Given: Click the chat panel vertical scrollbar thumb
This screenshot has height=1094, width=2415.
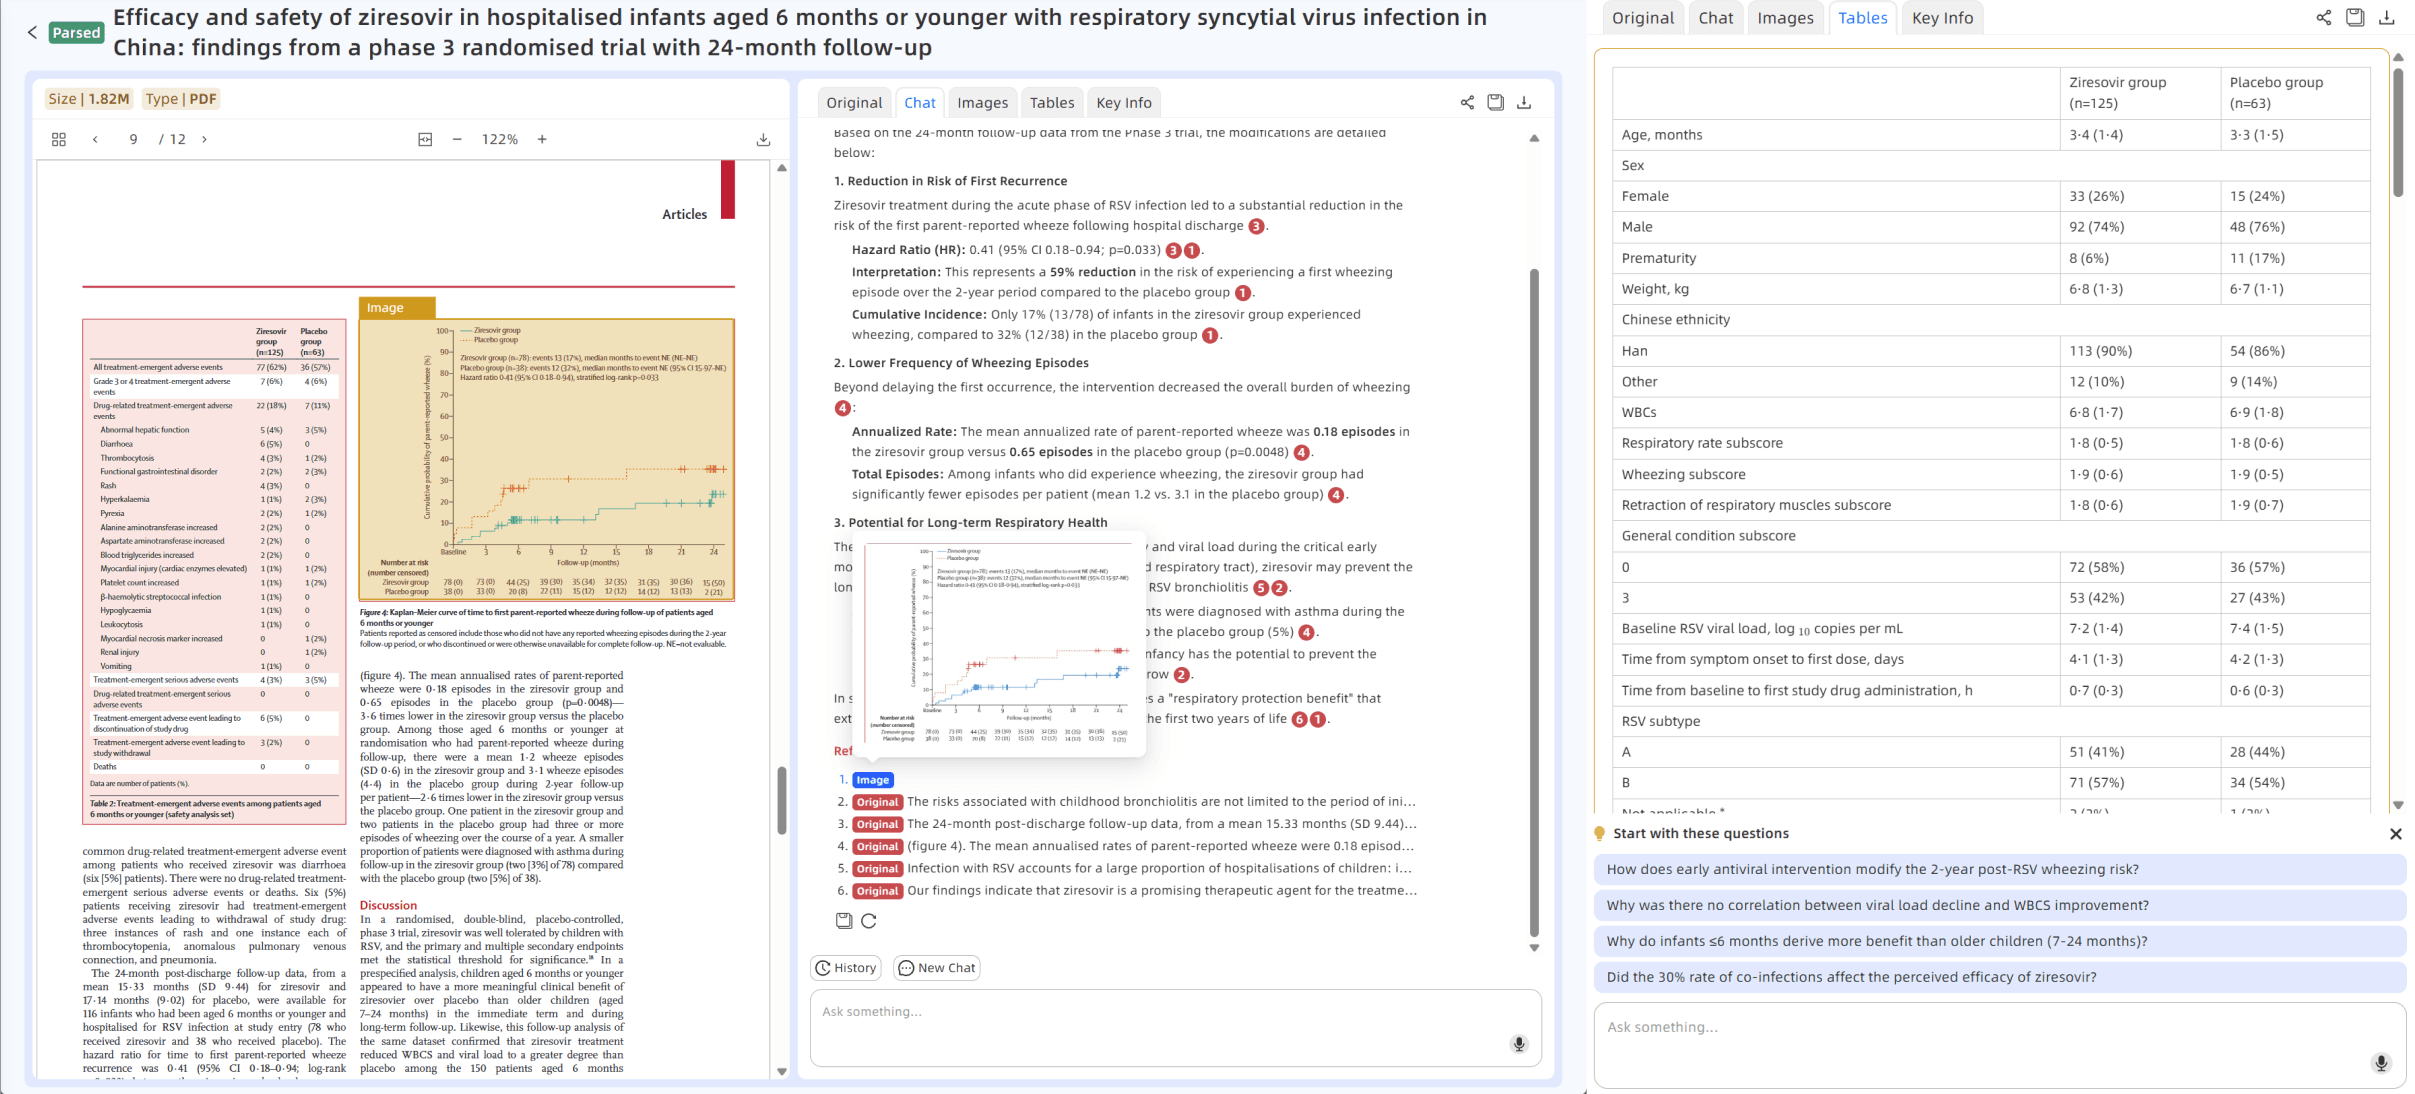Looking at the screenshot, I should [1534, 602].
